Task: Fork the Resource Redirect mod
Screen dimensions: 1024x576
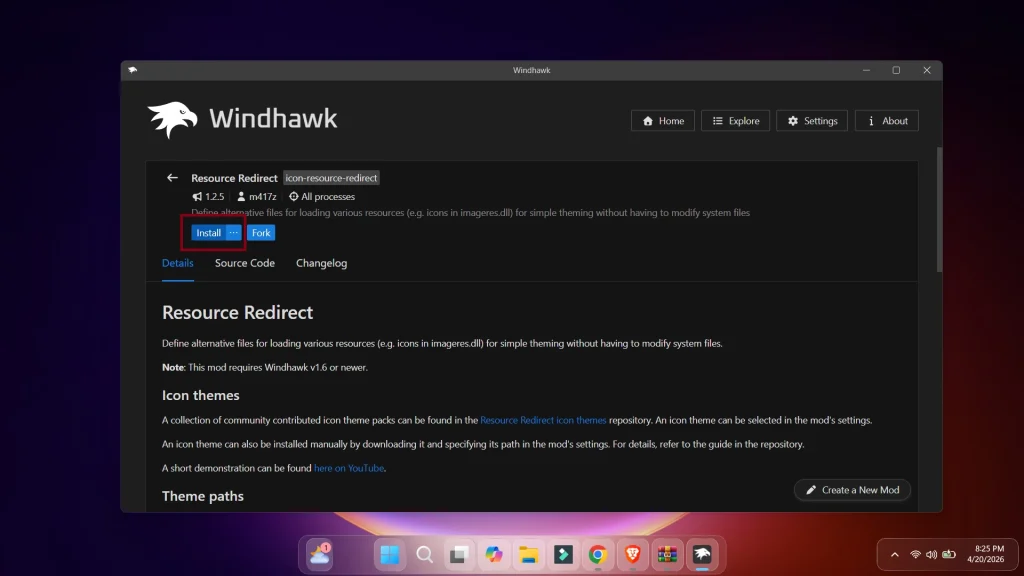Action: coord(260,232)
